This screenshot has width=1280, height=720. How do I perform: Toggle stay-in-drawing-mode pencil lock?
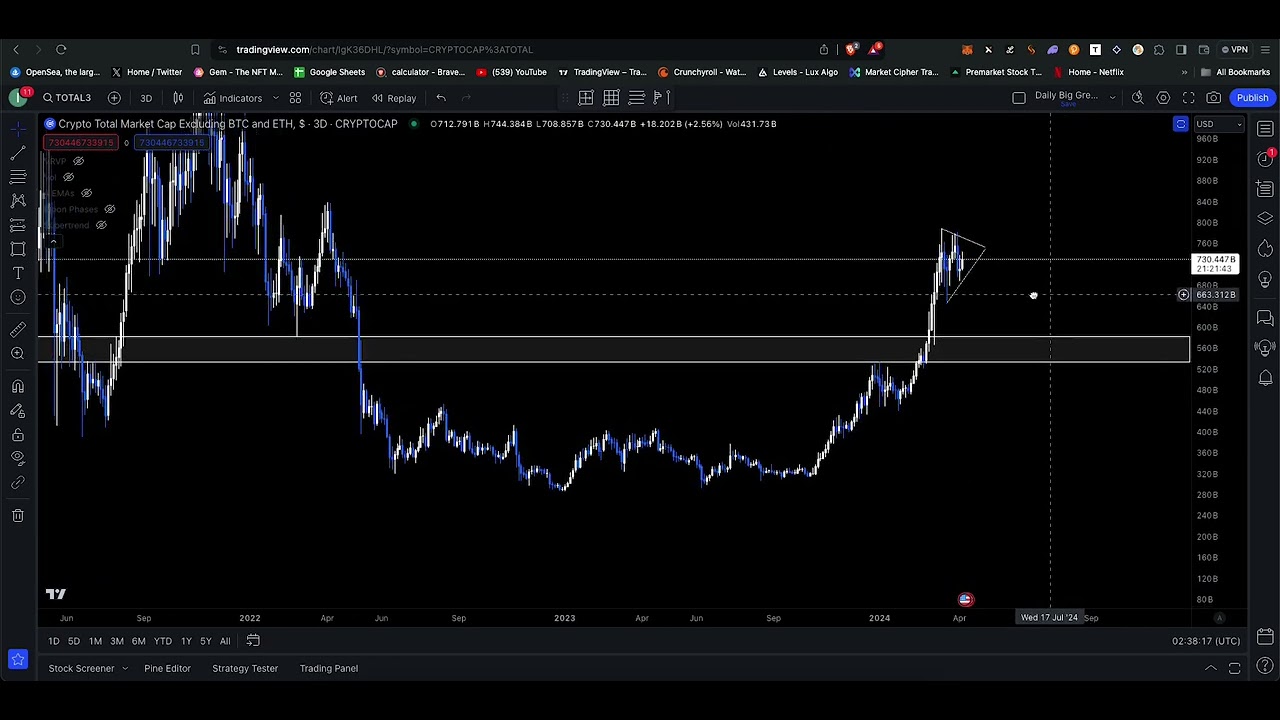[18, 410]
